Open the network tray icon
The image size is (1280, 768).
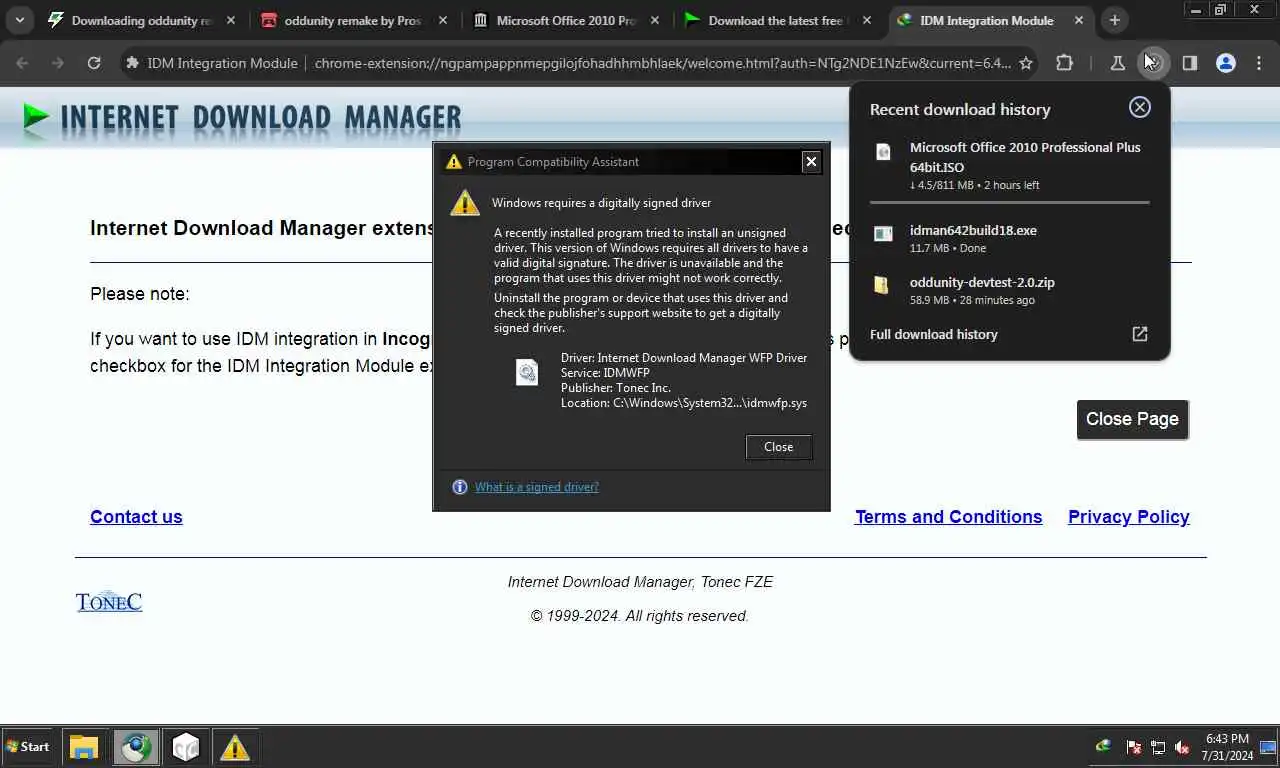(x=1158, y=747)
